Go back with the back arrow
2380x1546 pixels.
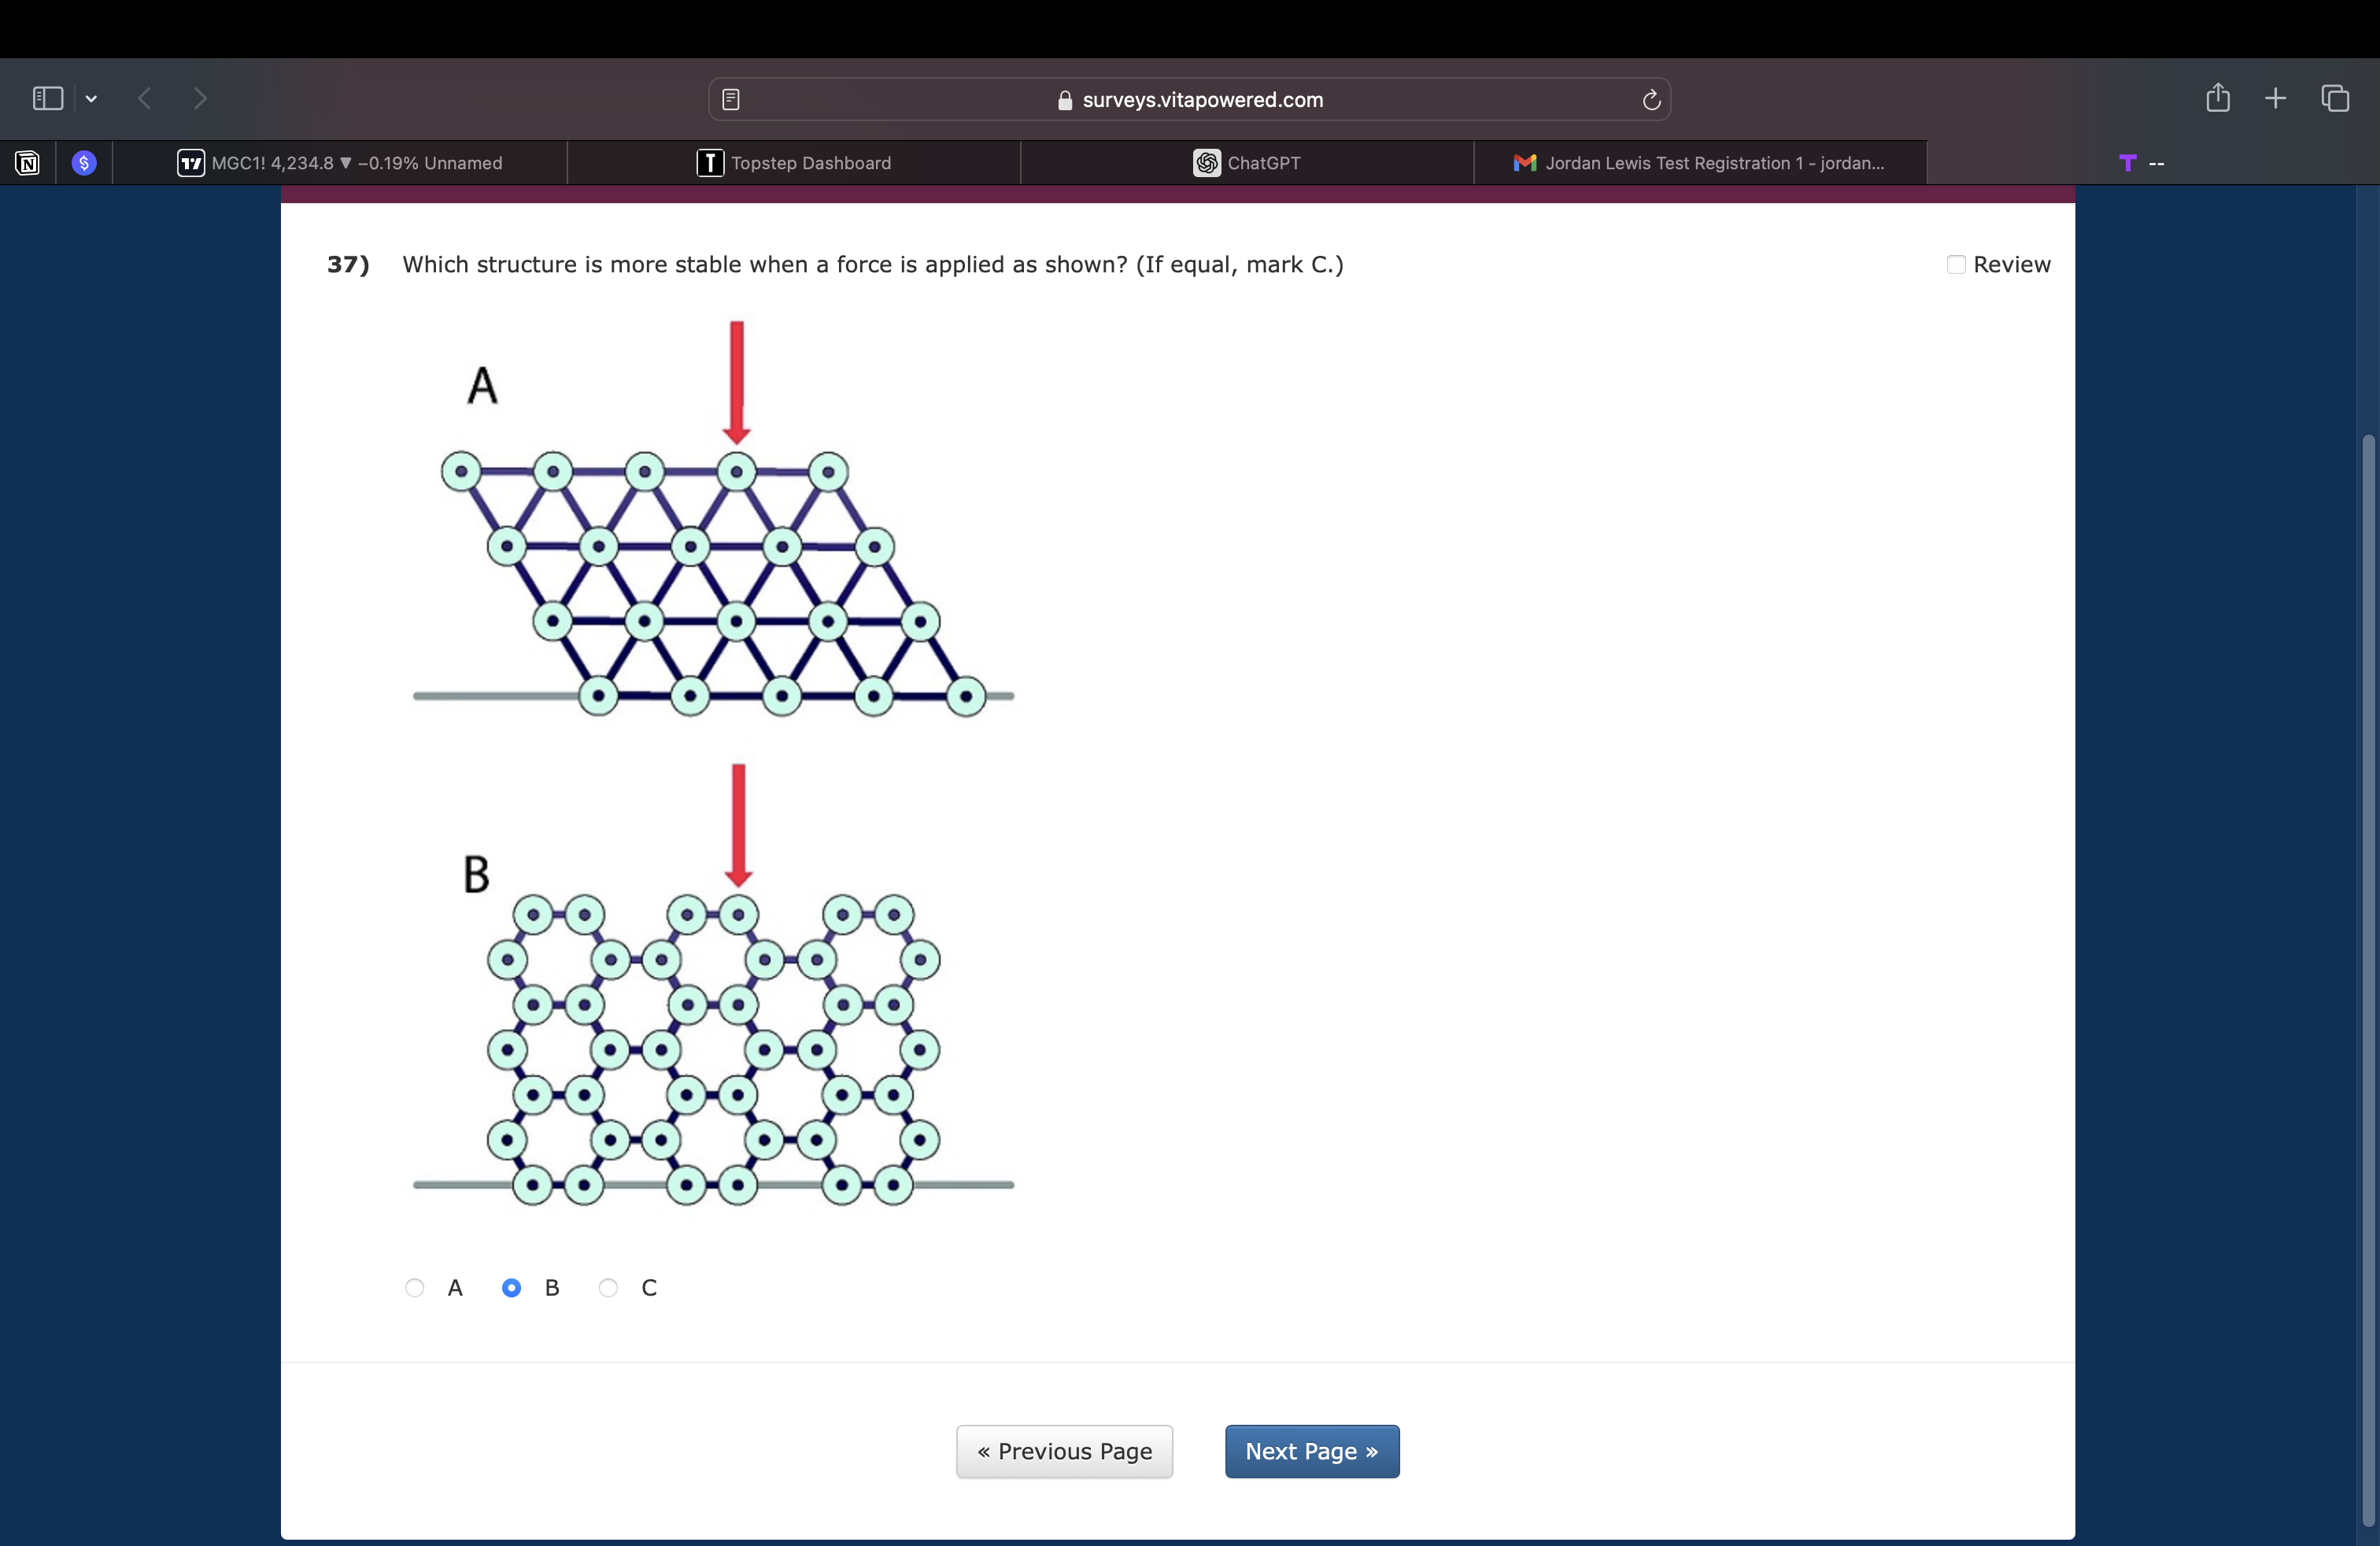click(x=145, y=98)
